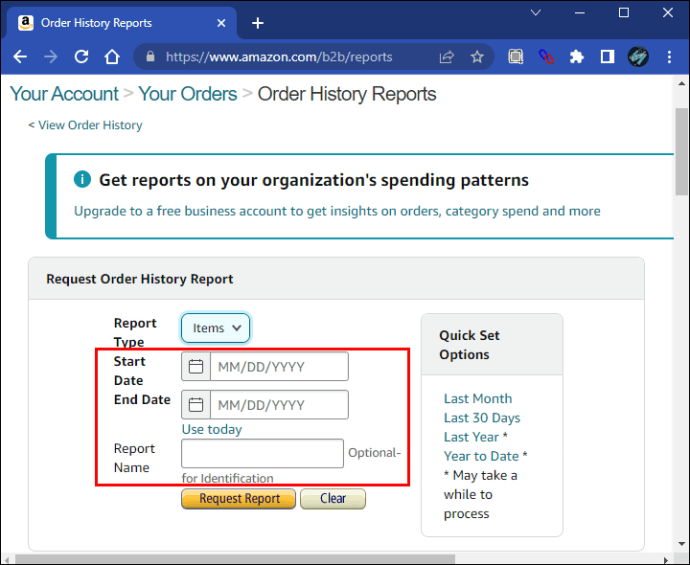This screenshot has width=690, height=565.
Task: Minimize the browser window
Action: point(580,13)
